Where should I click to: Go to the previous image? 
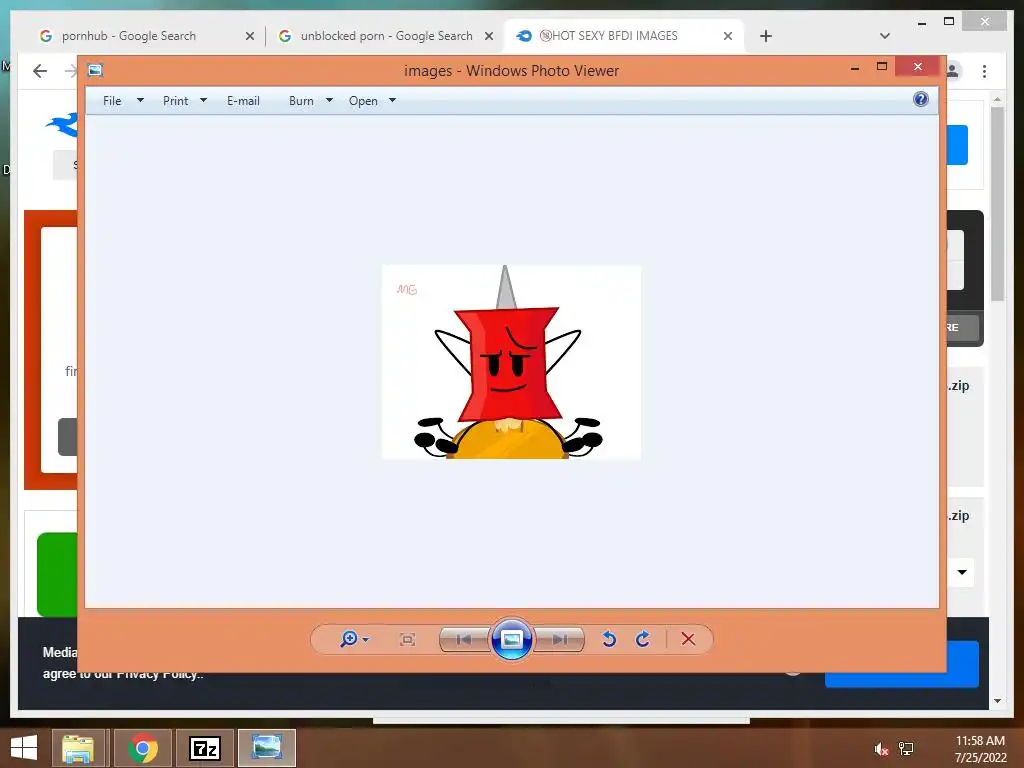(x=464, y=639)
